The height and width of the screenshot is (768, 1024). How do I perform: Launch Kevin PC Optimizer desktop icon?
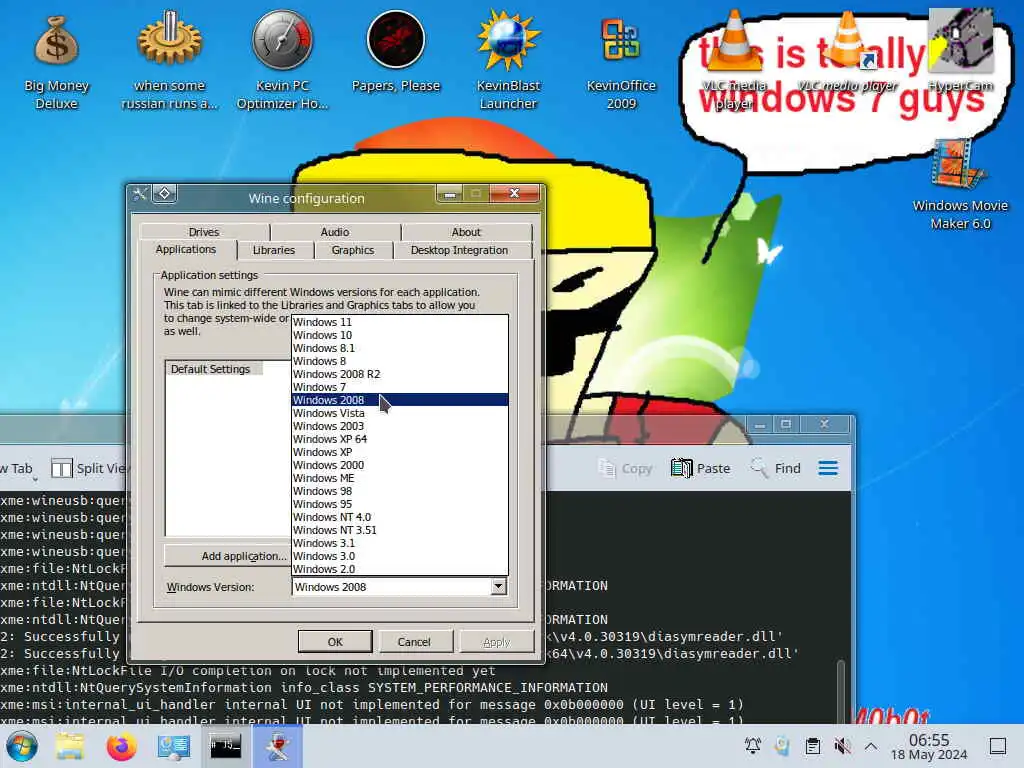click(x=282, y=60)
